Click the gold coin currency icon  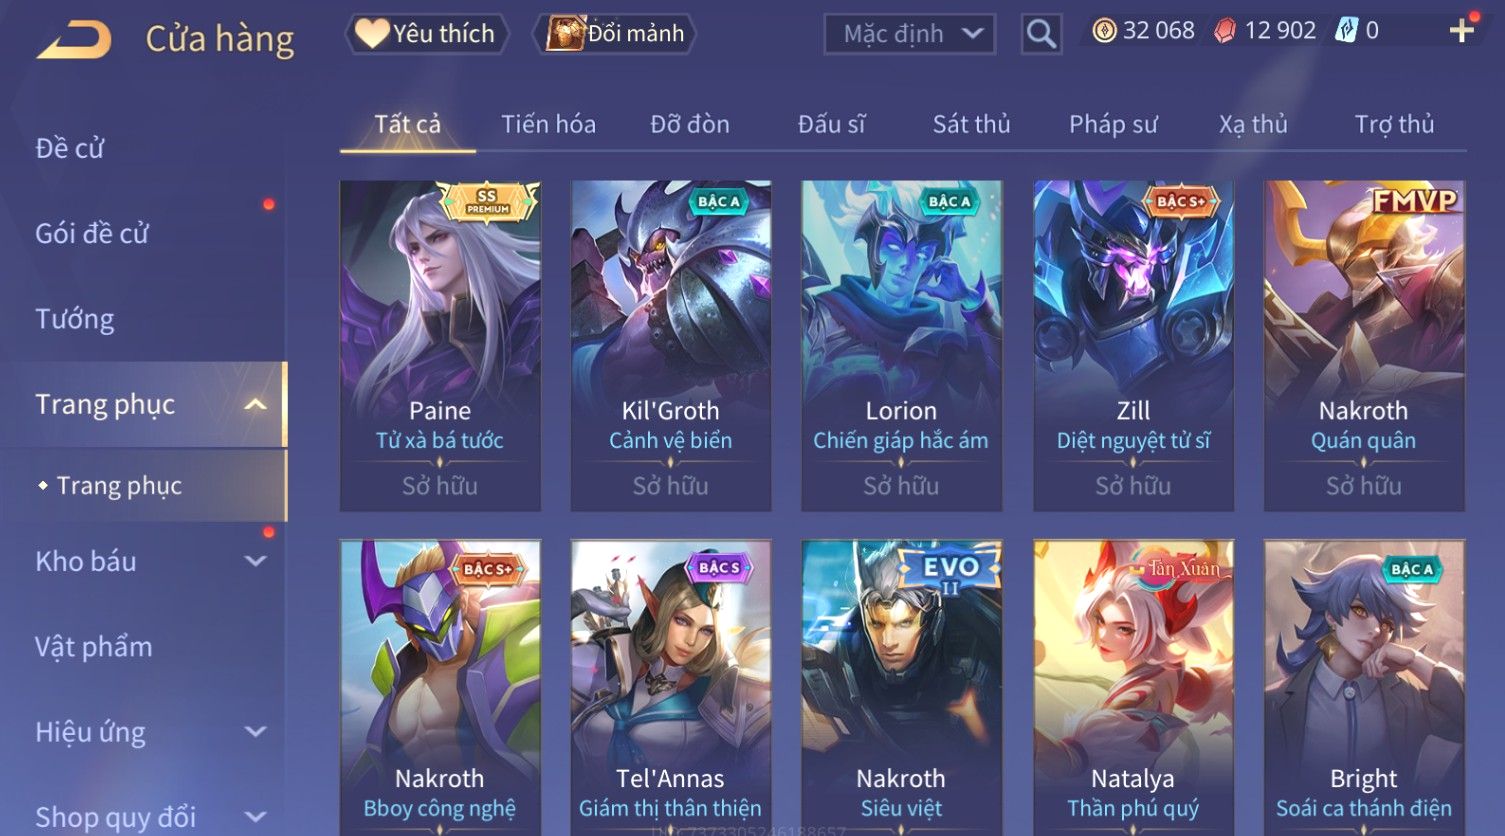tap(1104, 31)
